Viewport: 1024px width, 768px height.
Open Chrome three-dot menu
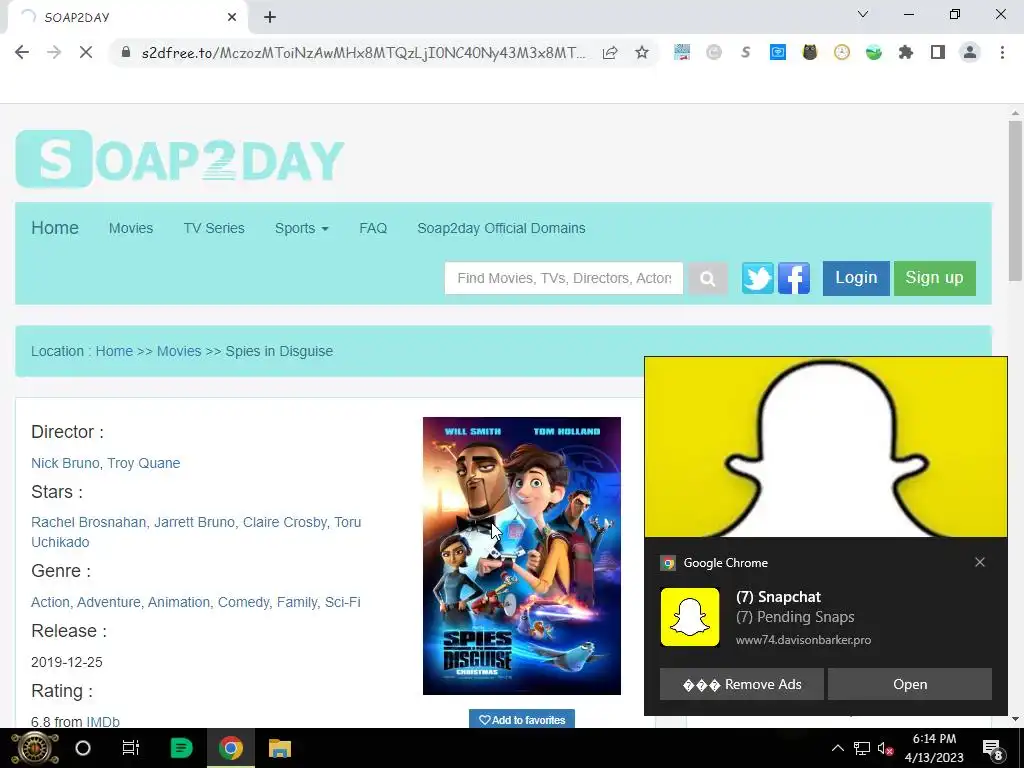tap(1002, 52)
